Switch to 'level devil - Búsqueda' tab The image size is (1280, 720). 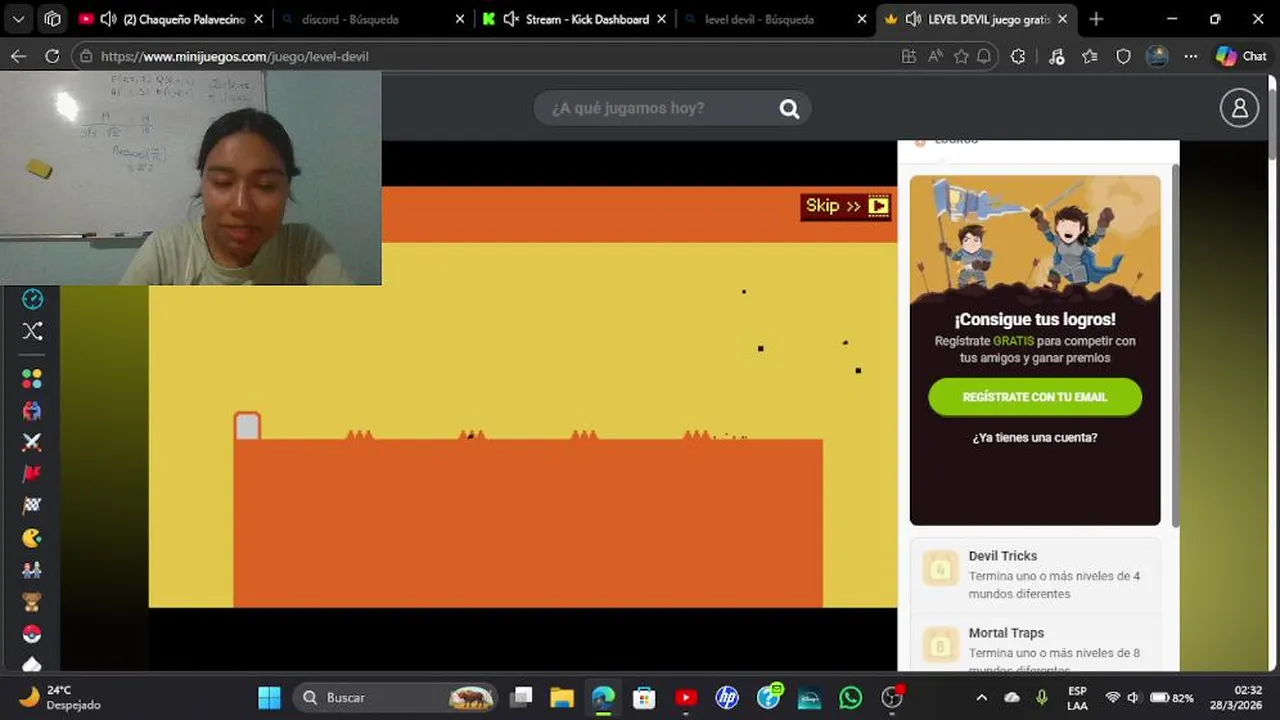pyautogui.click(x=775, y=19)
